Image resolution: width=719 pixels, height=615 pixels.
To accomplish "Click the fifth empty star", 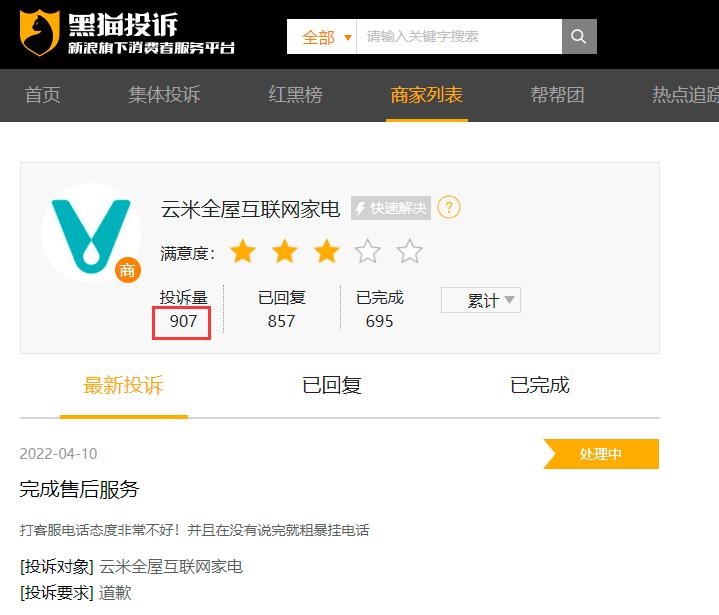I will (409, 251).
